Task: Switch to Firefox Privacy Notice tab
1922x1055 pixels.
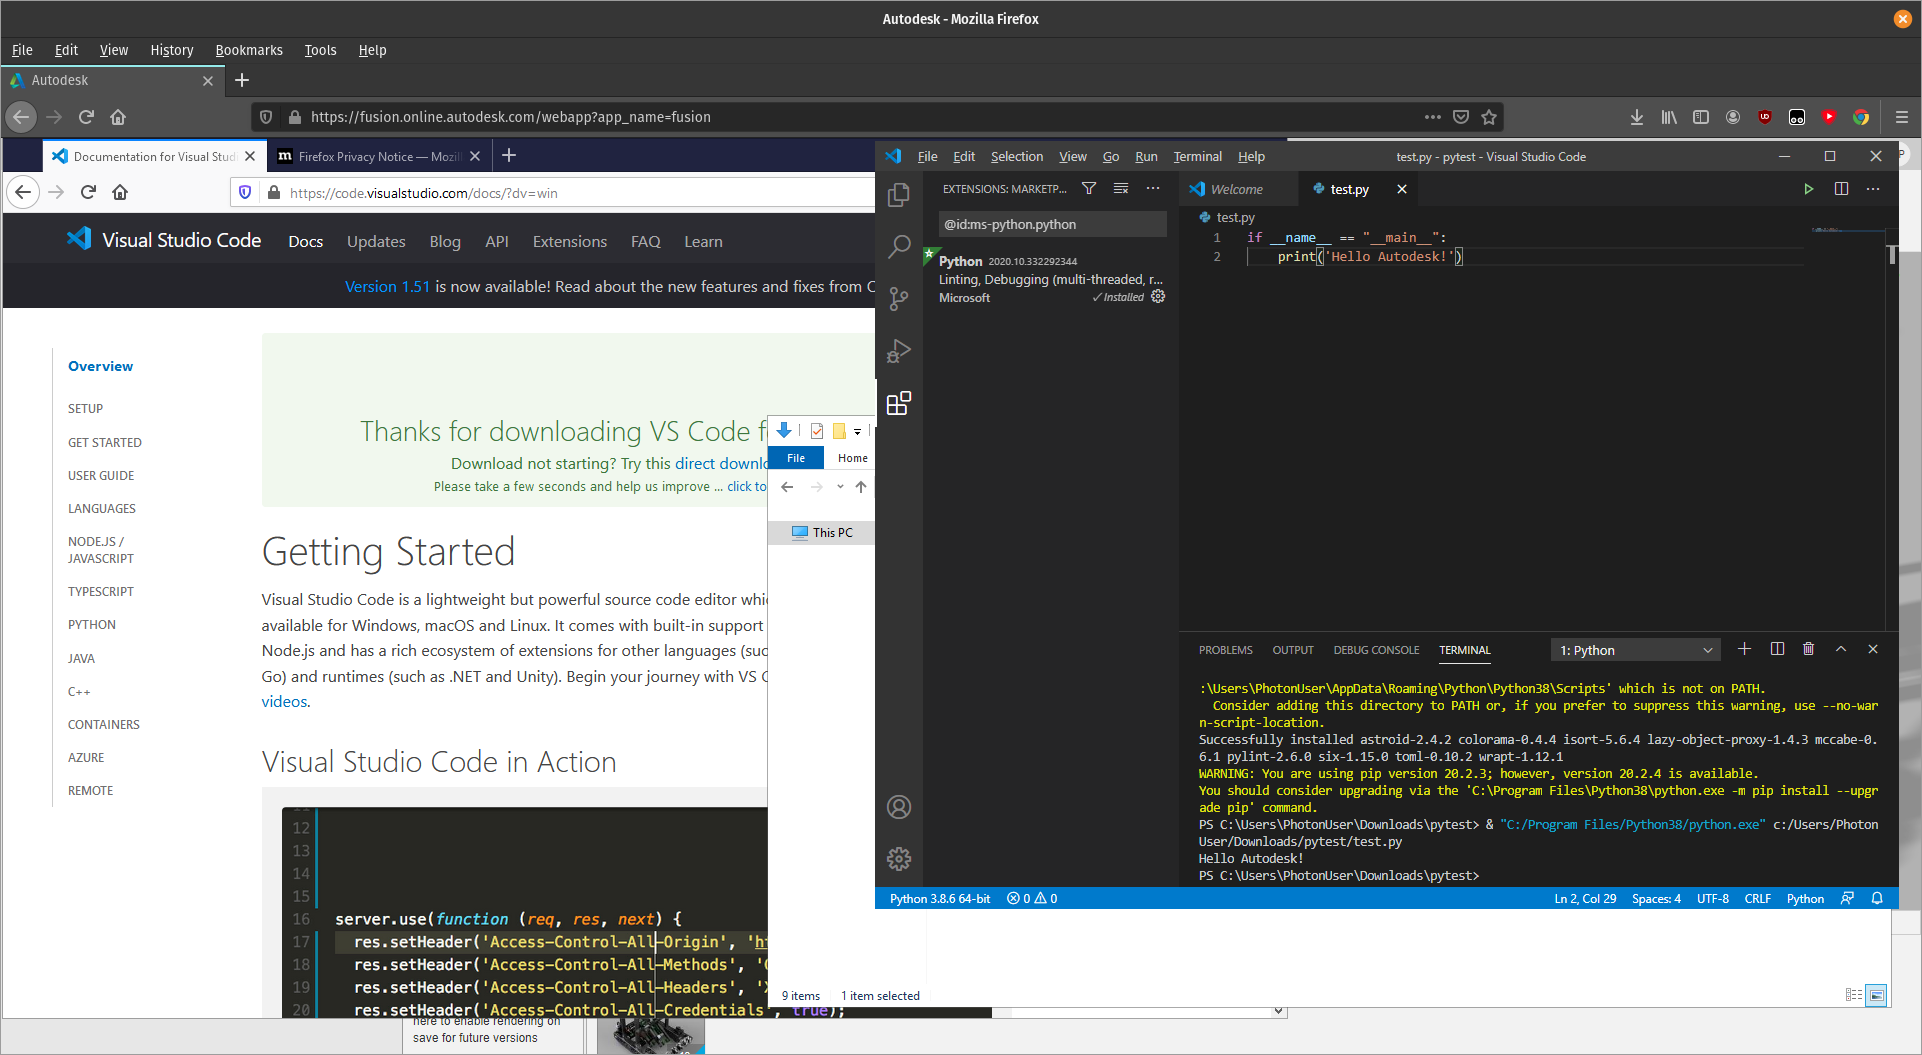Action: [x=379, y=156]
